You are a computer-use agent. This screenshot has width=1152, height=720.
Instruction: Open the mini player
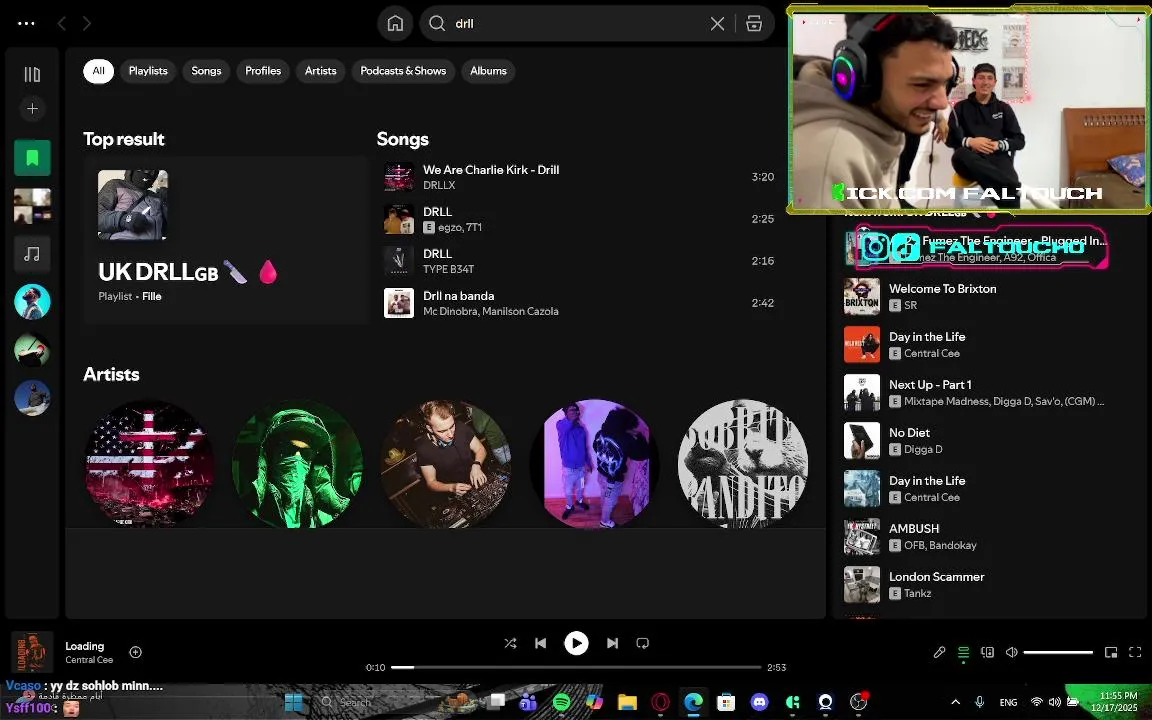pyautogui.click(x=1111, y=652)
